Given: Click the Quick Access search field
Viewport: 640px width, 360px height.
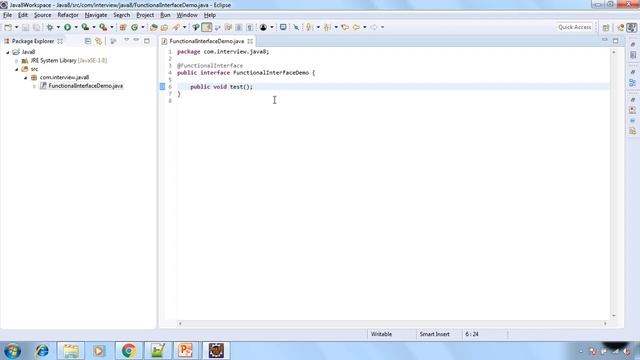Looking at the screenshot, I should coord(574,27).
